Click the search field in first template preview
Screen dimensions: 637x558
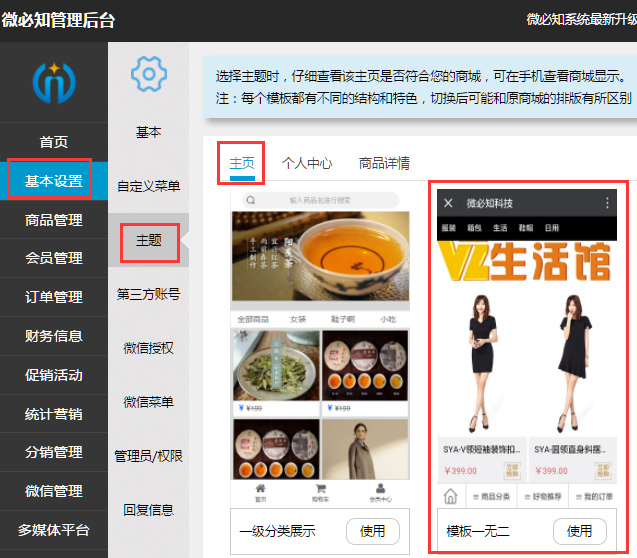321,200
